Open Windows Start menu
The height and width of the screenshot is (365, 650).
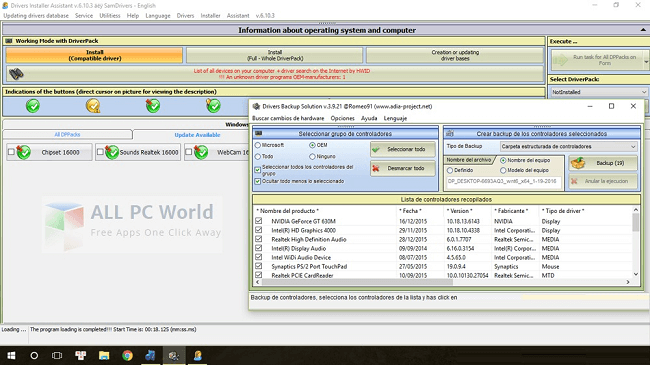coord(11,355)
